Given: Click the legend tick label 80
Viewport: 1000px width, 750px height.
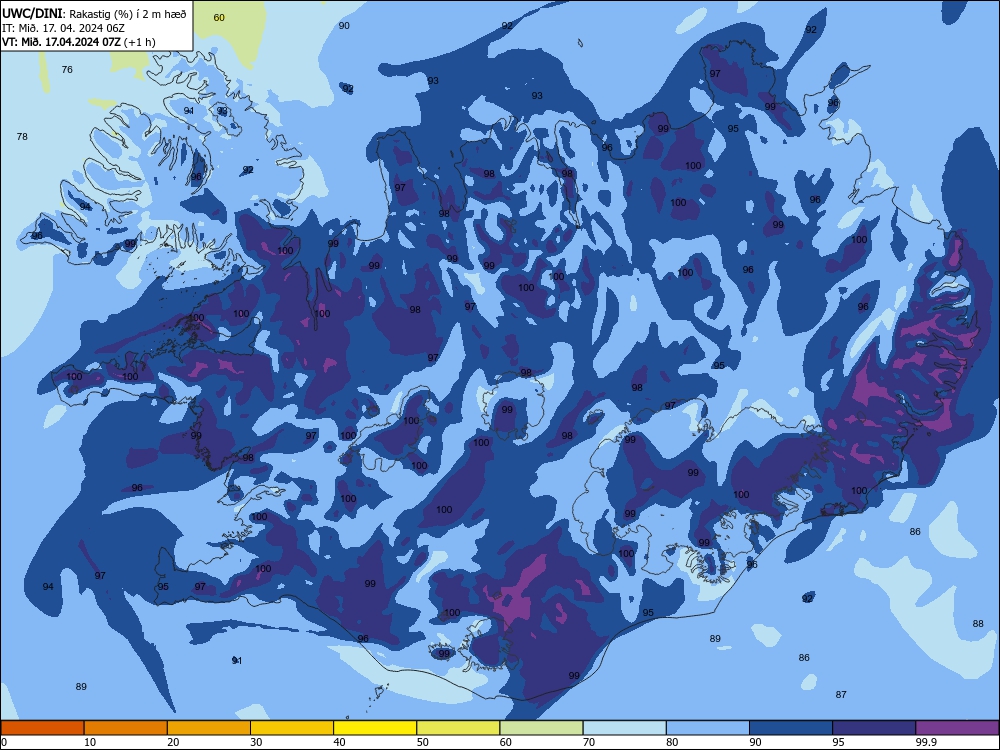Looking at the screenshot, I should point(673,742).
